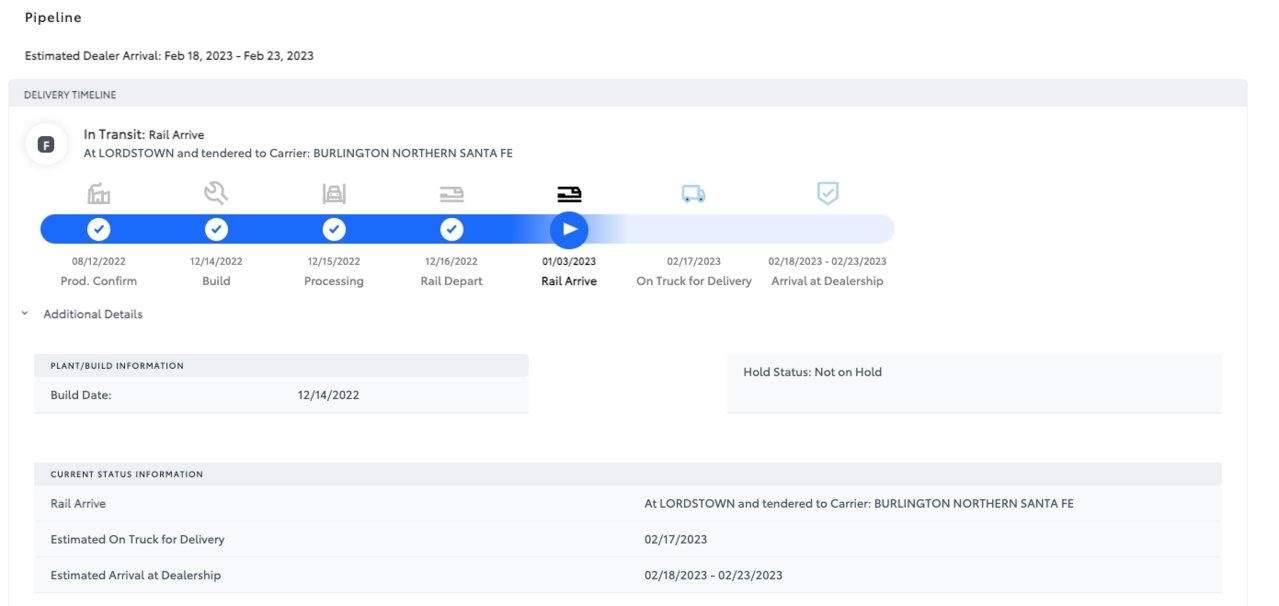The image size is (1279, 606).
Task: Click the Build stage checkmark marker
Action: click(216, 230)
